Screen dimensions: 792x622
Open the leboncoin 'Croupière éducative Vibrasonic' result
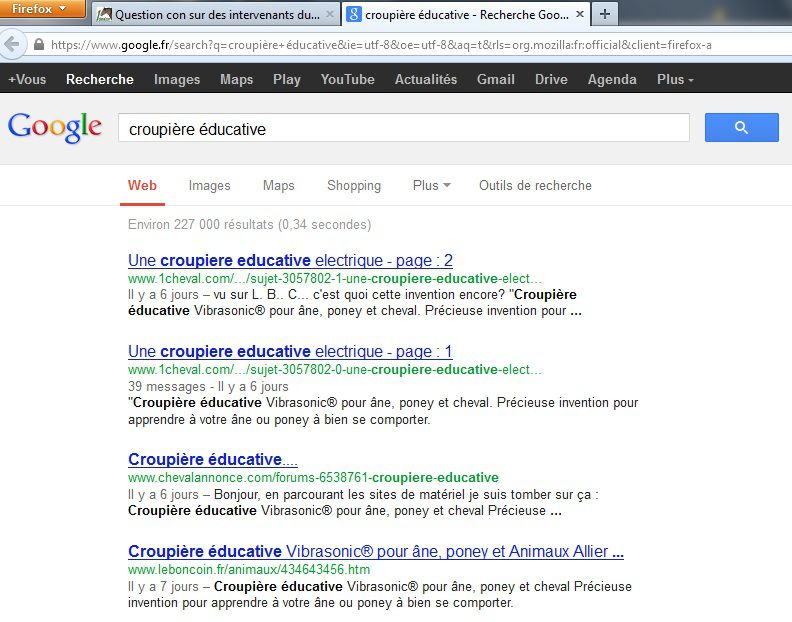376,552
